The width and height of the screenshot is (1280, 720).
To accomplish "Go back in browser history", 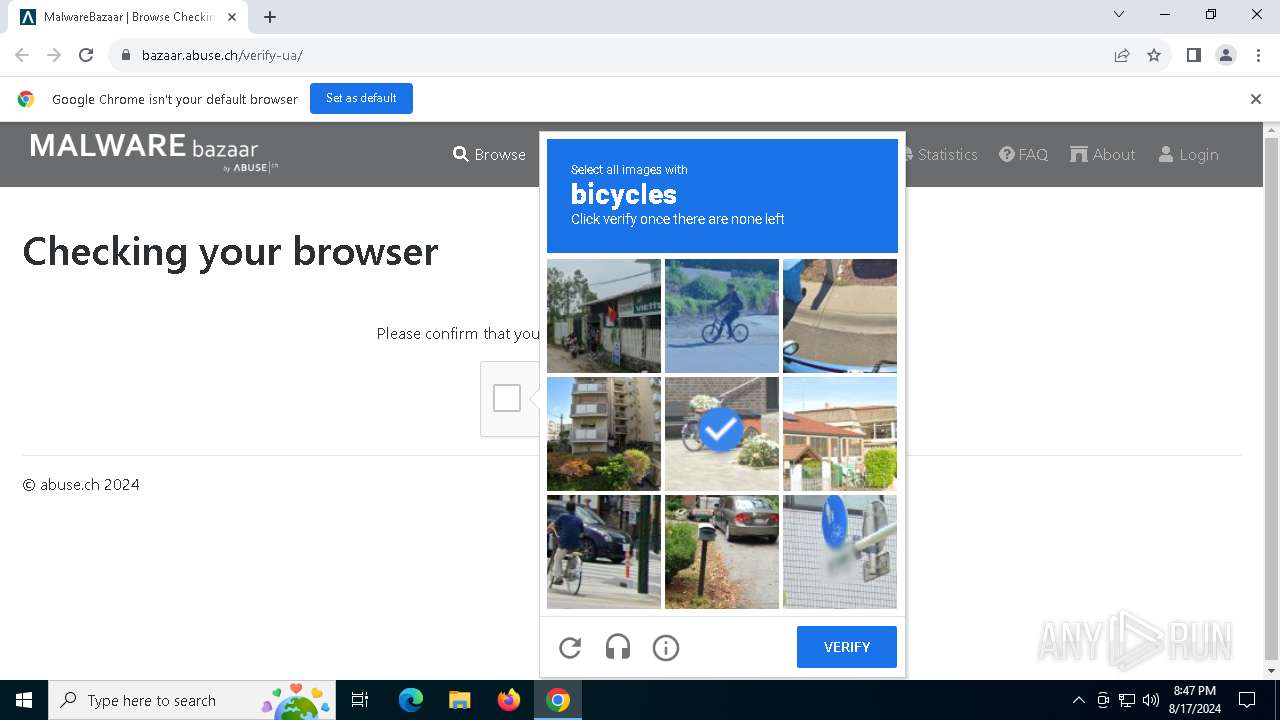I will point(22,55).
